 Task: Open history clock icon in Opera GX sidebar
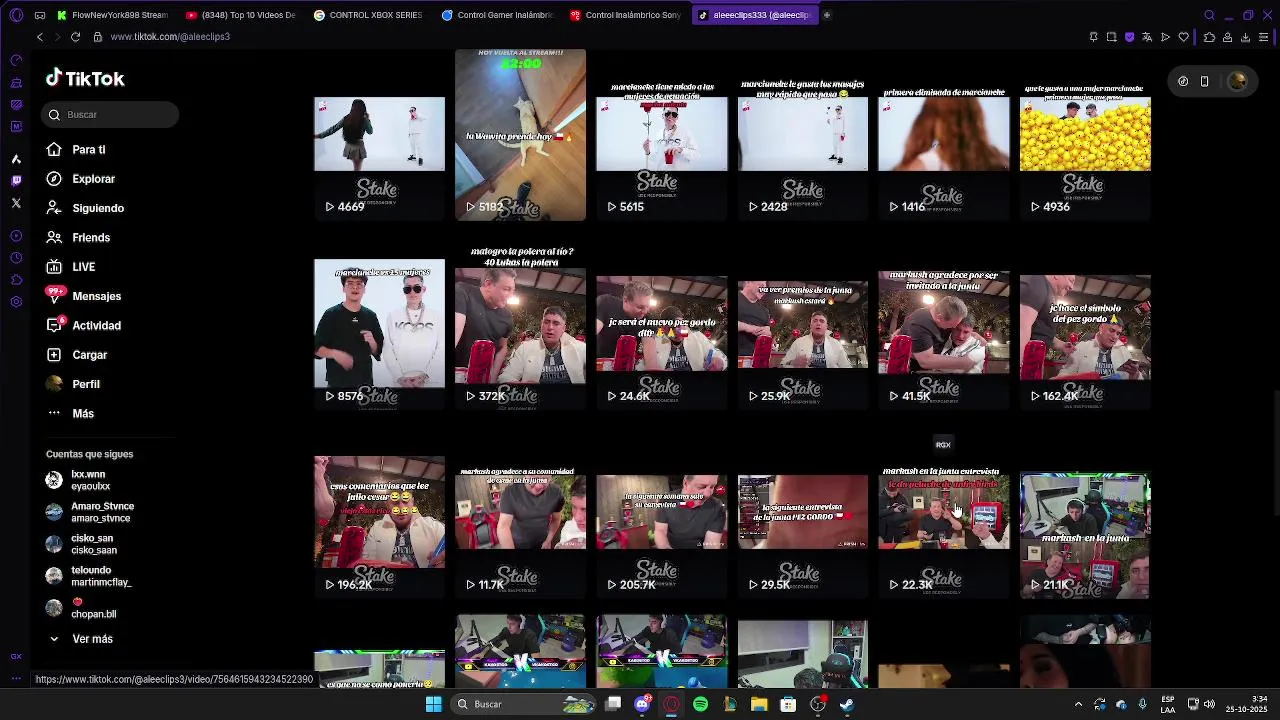tap(16, 258)
